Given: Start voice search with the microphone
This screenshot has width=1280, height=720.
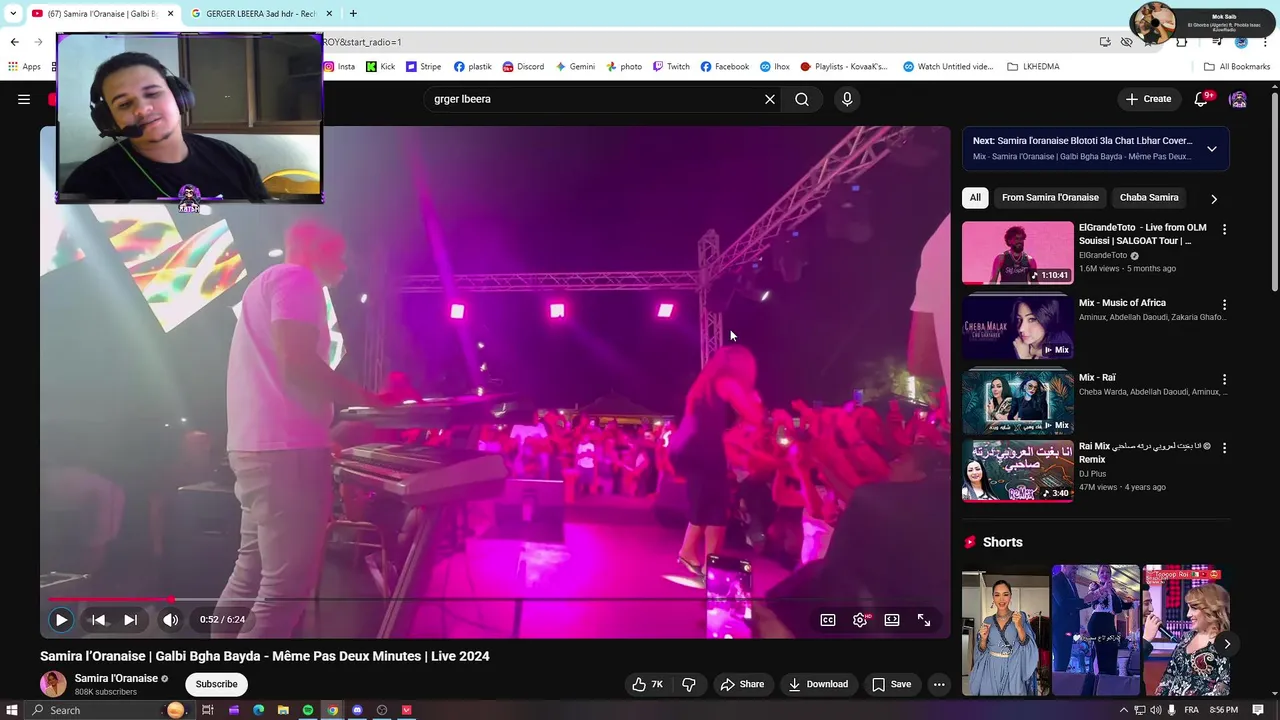Looking at the screenshot, I should pyautogui.click(x=847, y=99).
